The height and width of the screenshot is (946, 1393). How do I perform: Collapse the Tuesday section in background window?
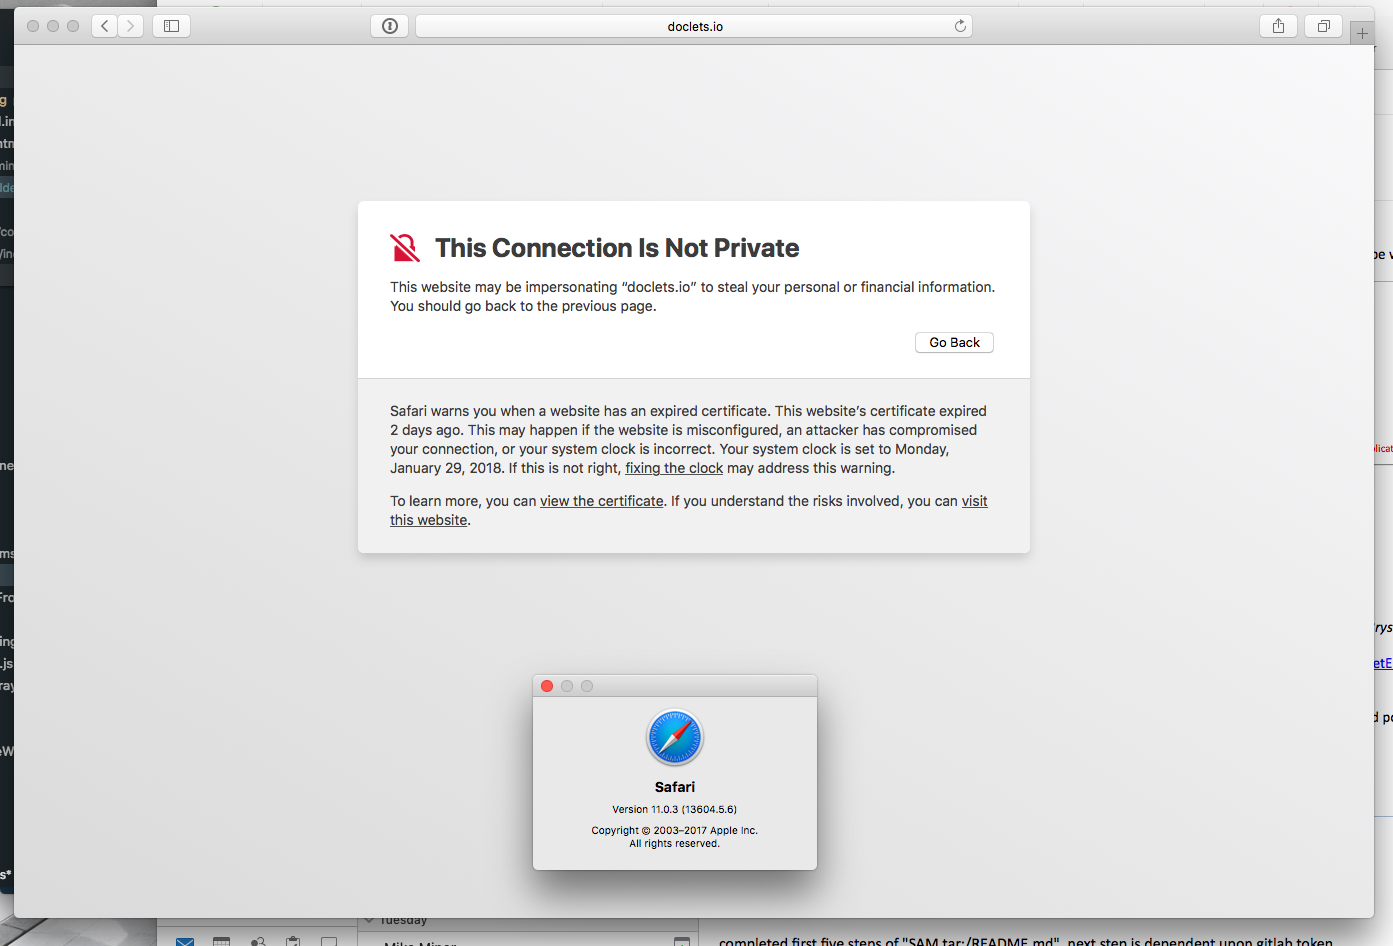(369, 920)
